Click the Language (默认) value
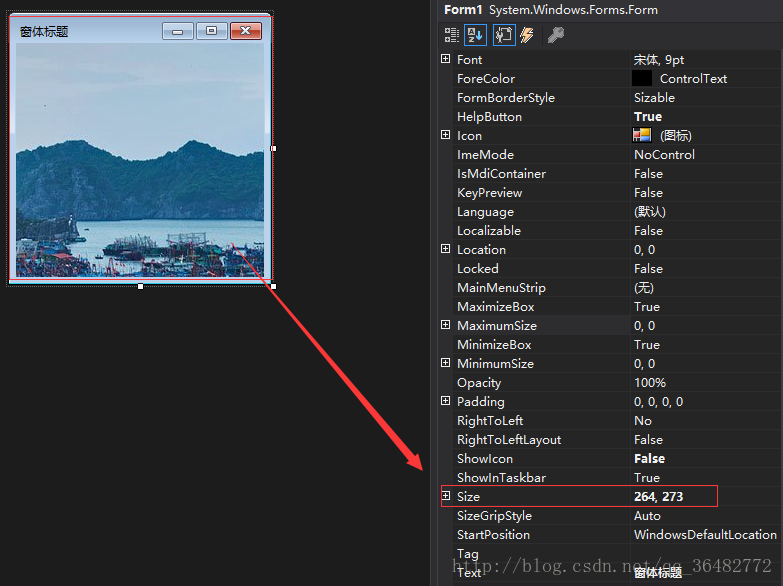This screenshot has width=783, height=586. pos(650,212)
